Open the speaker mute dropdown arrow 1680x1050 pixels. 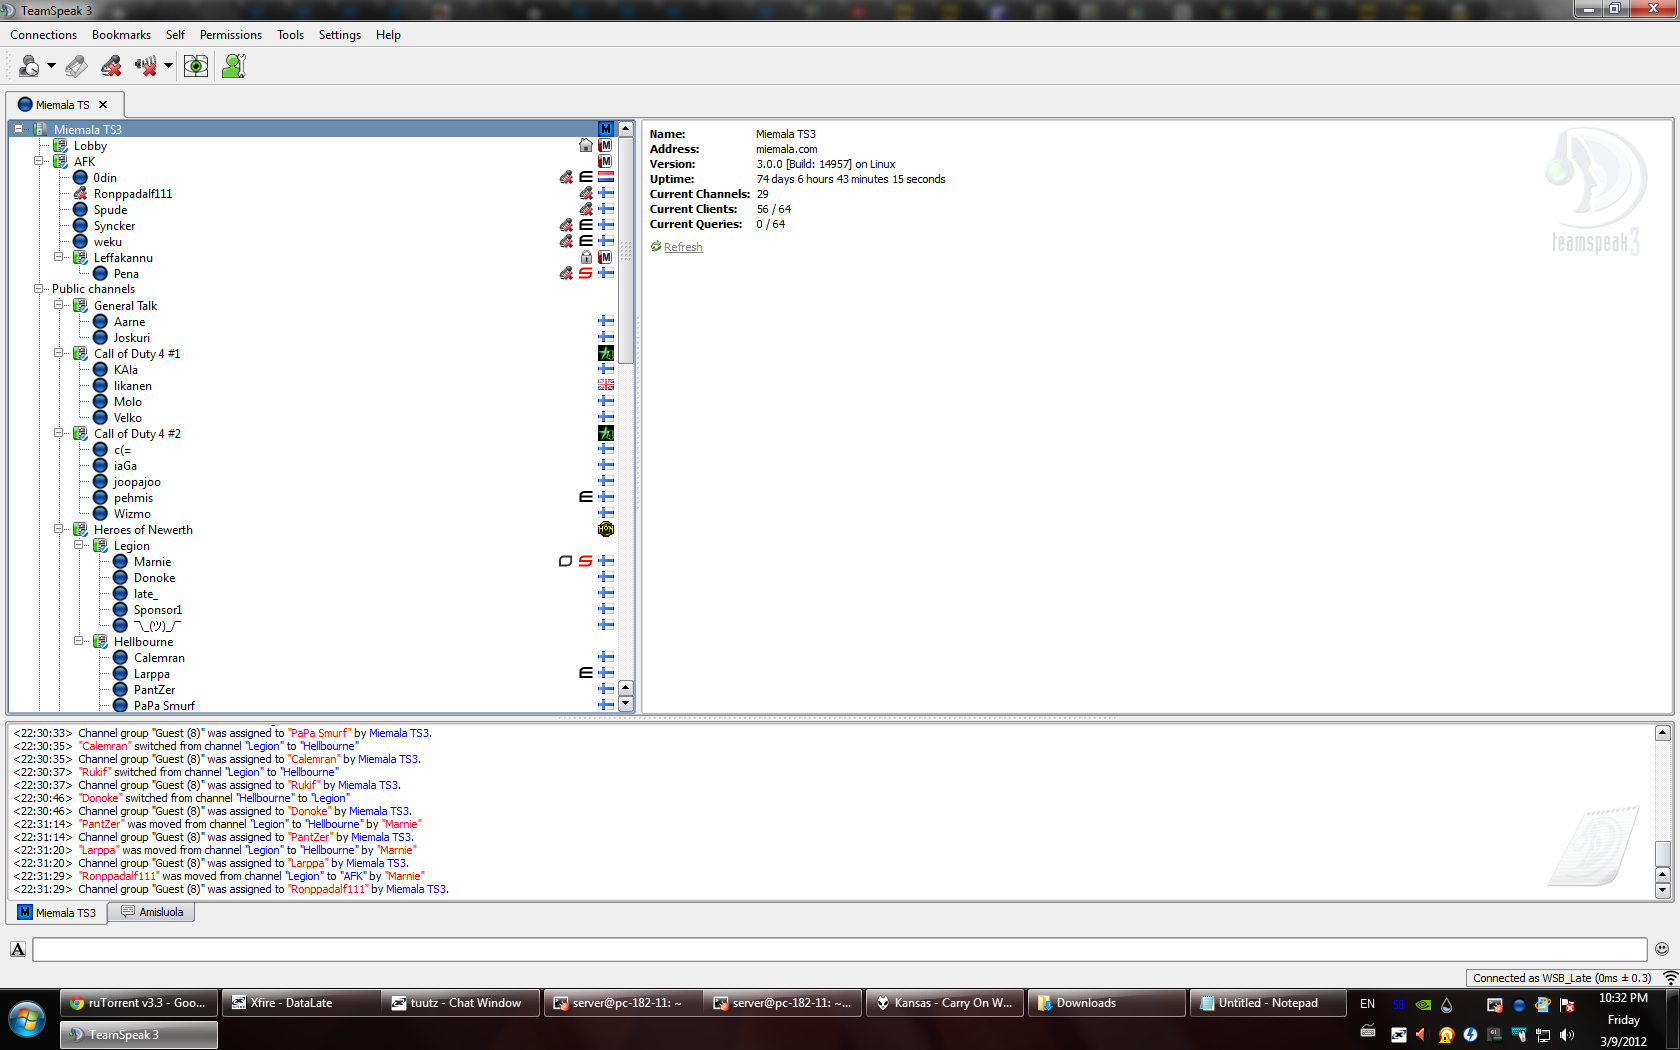(x=168, y=66)
